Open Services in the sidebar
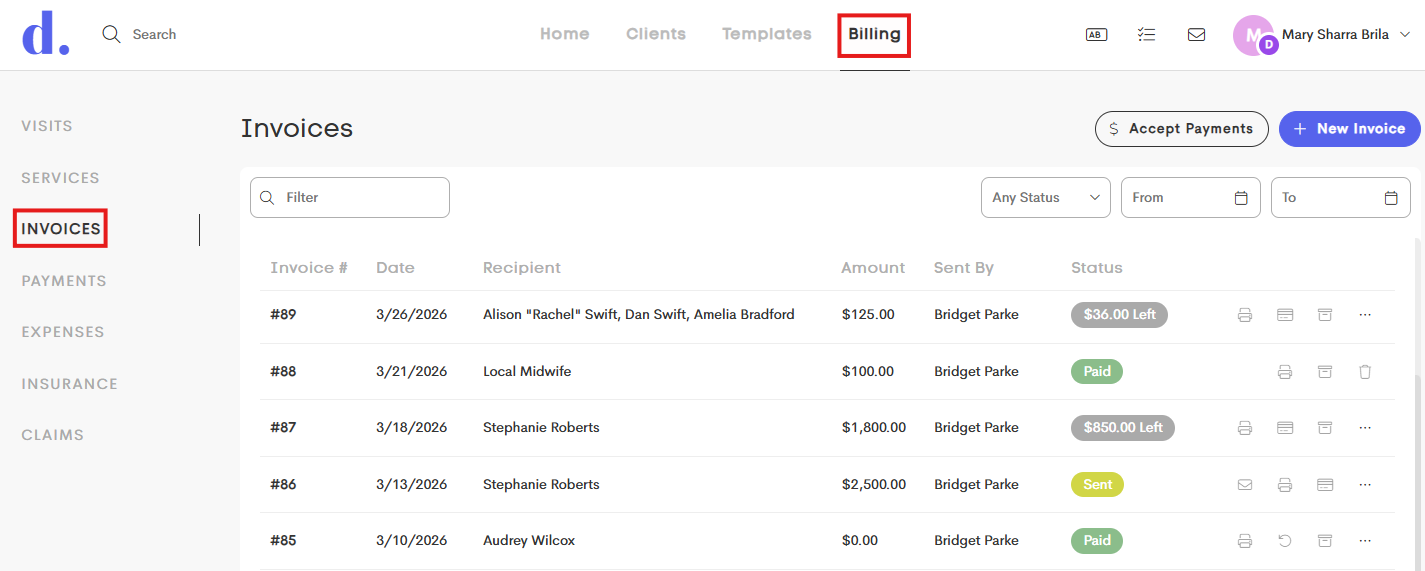The image size is (1425, 571). (60, 178)
